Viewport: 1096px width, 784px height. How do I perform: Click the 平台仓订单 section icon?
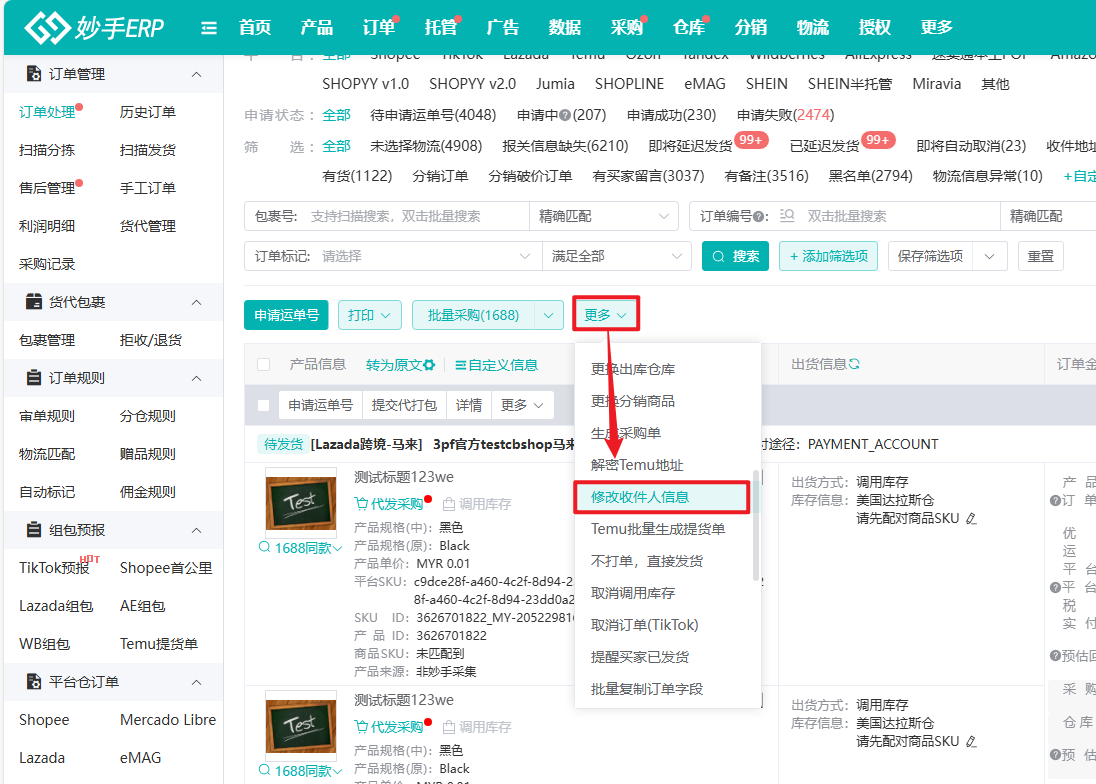pyautogui.click(x=33, y=681)
